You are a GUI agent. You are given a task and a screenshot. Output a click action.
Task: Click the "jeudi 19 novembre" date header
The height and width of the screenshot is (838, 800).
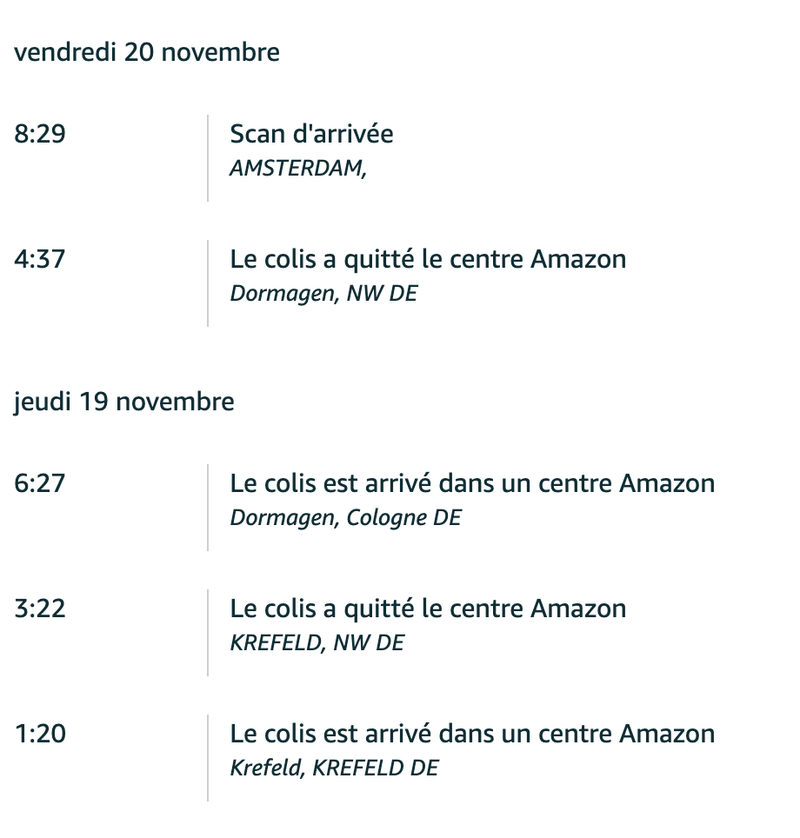[124, 402]
